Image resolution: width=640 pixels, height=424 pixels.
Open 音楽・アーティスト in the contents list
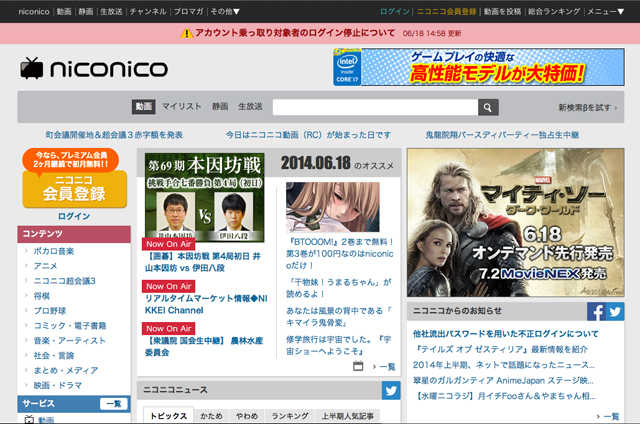[x=69, y=340]
